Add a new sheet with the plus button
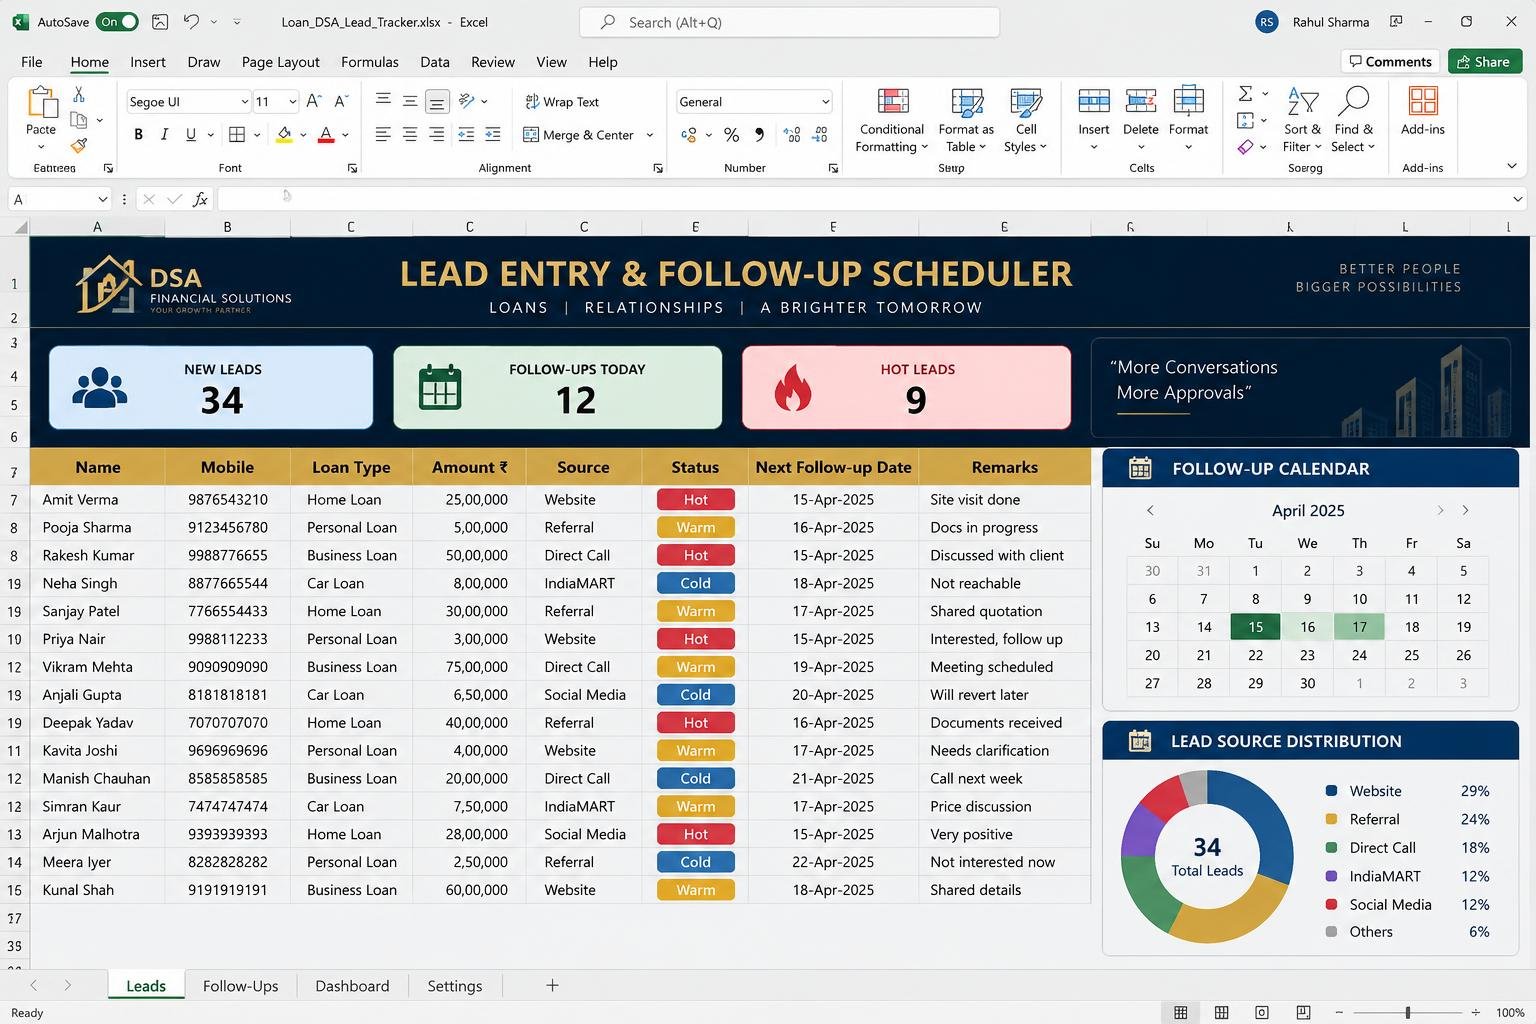1536x1024 pixels. [552, 985]
